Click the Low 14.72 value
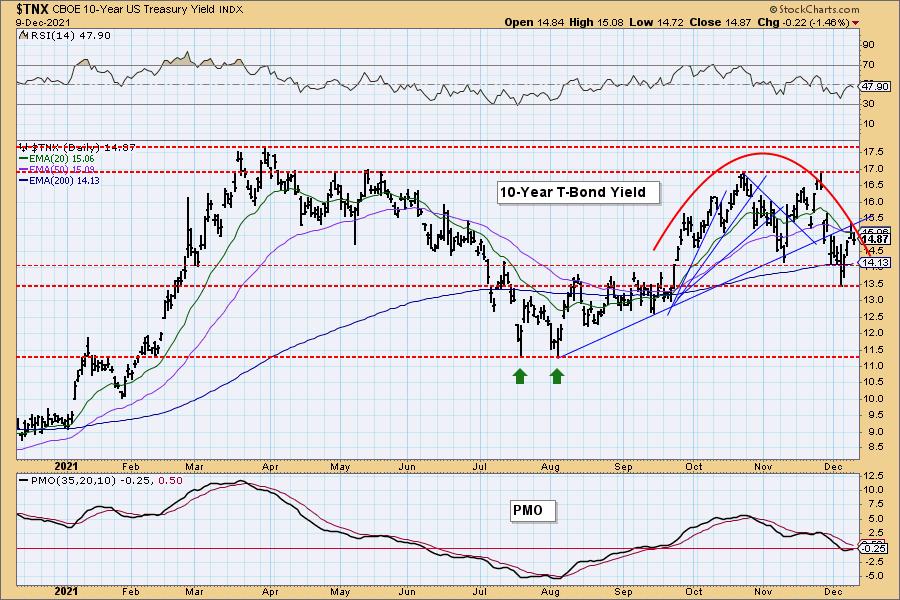900x600 pixels. coord(655,22)
